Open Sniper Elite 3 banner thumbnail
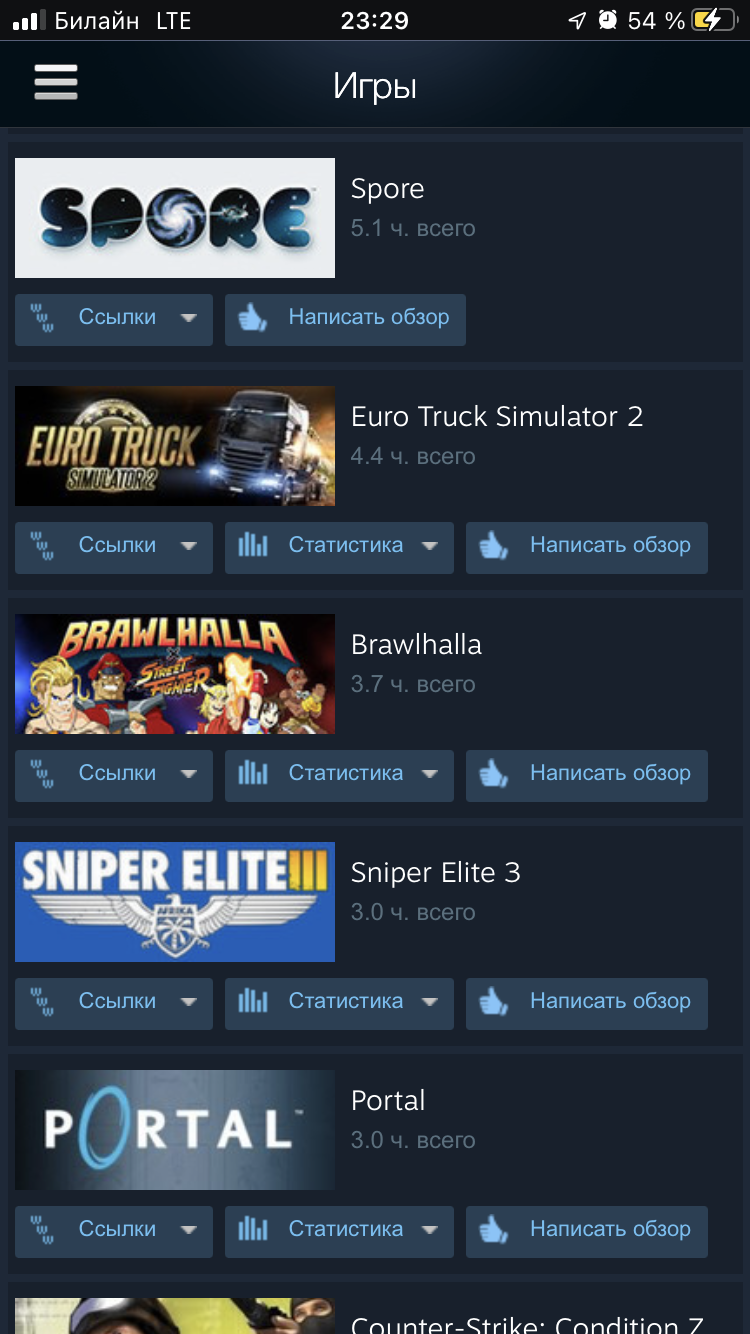Viewport: 750px width, 1334px height. 175,902
